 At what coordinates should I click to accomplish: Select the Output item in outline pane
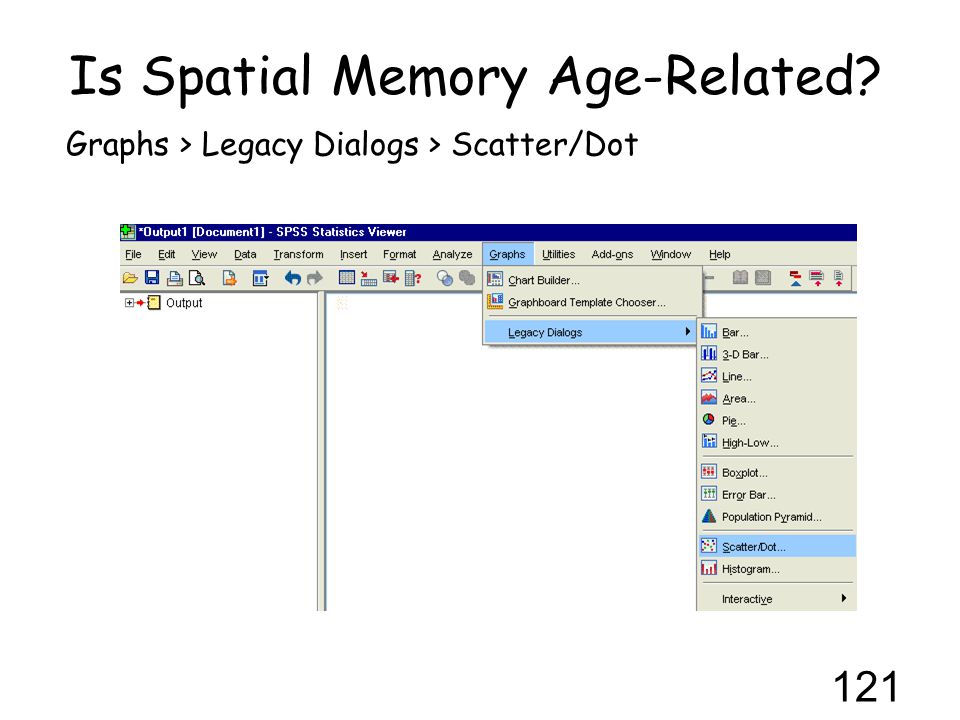[184, 302]
